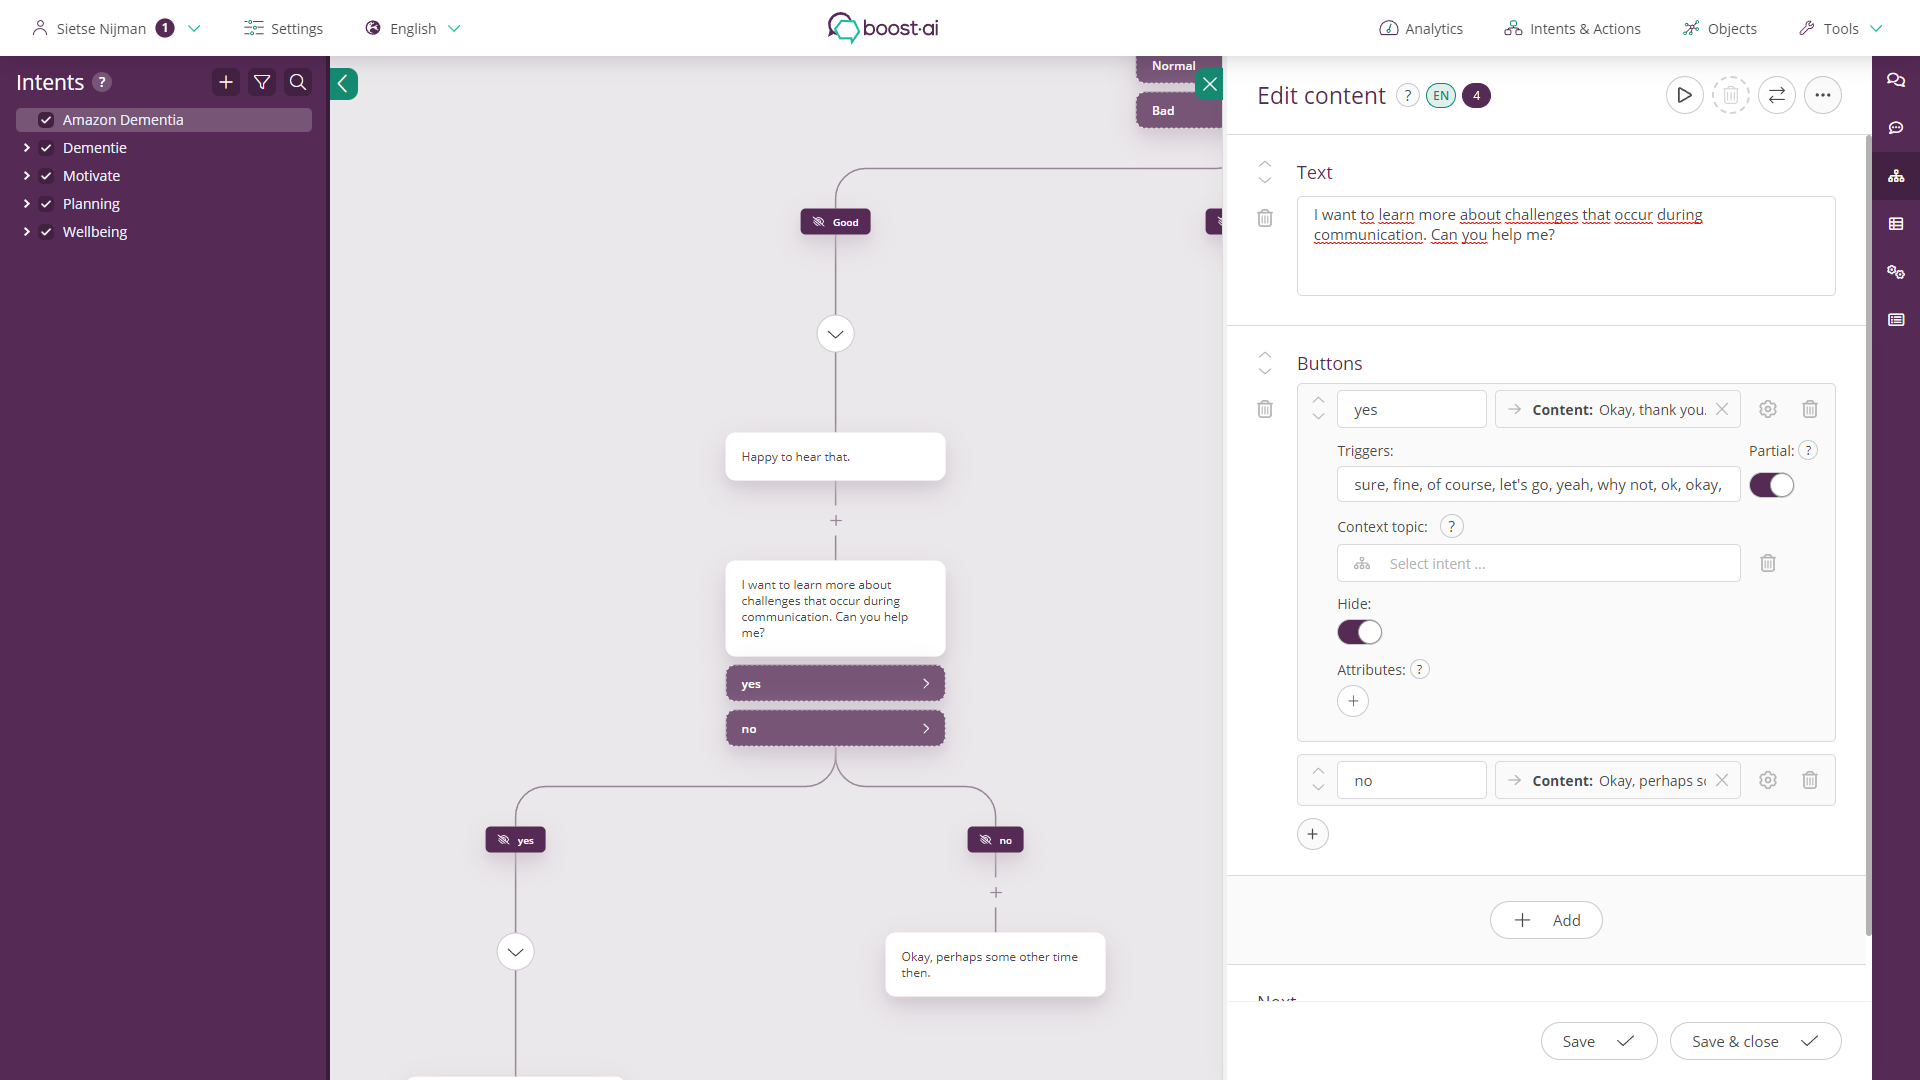Open hierarchy view icon in right sidebar
This screenshot has height=1080, width=1920.
pos(1896,176)
